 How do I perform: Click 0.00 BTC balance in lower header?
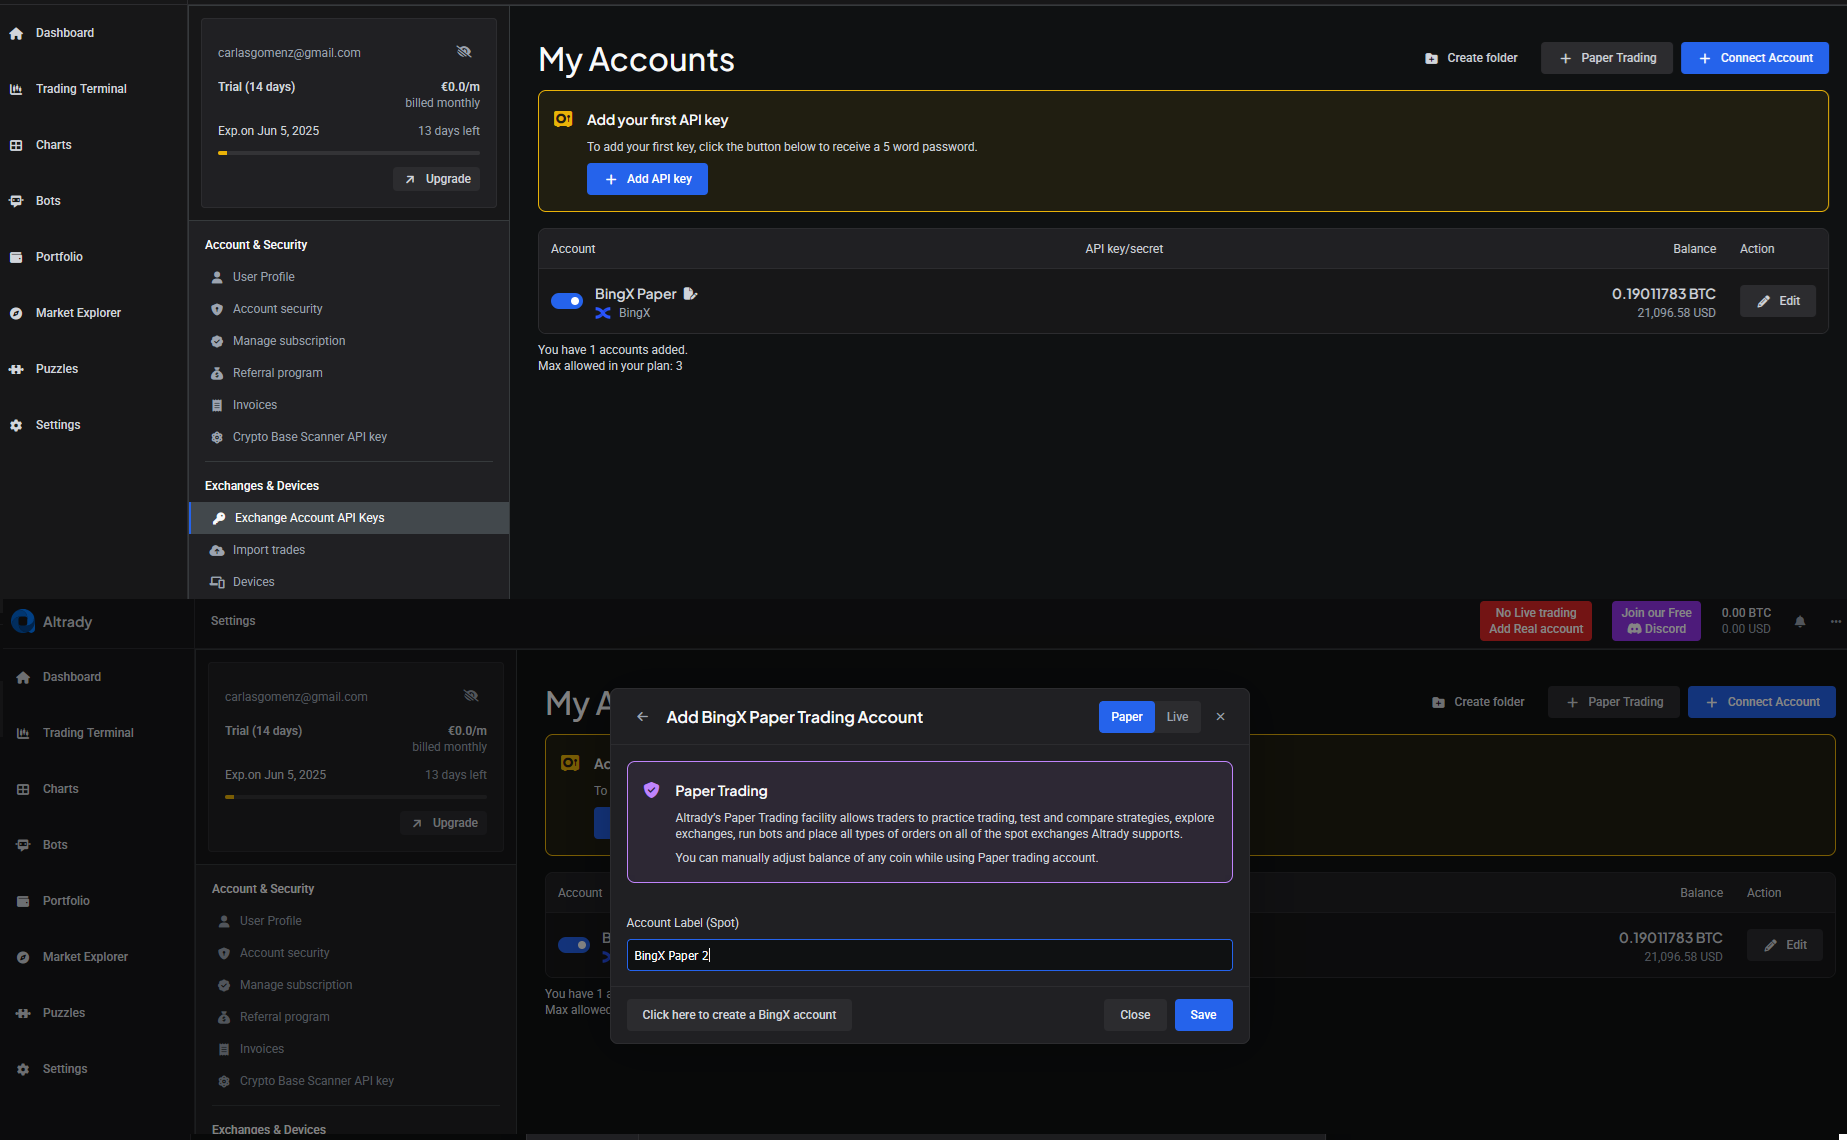click(x=1746, y=613)
